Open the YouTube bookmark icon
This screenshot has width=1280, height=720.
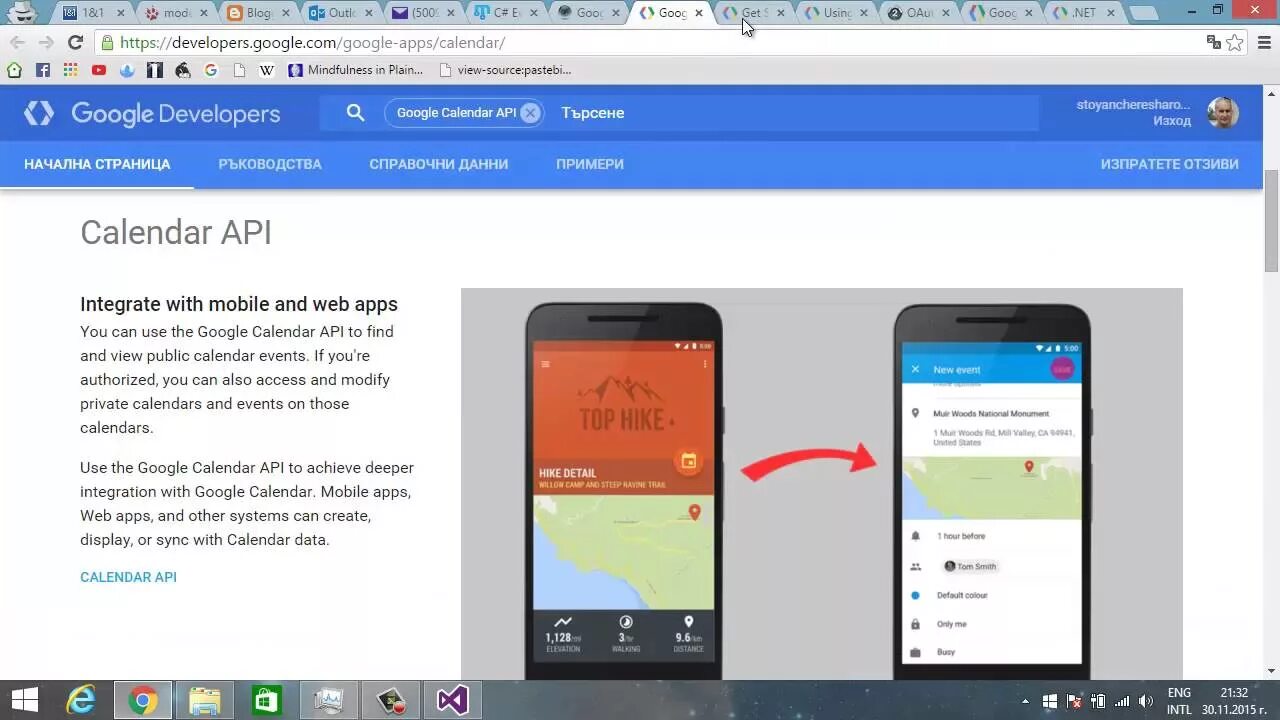[98, 70]
